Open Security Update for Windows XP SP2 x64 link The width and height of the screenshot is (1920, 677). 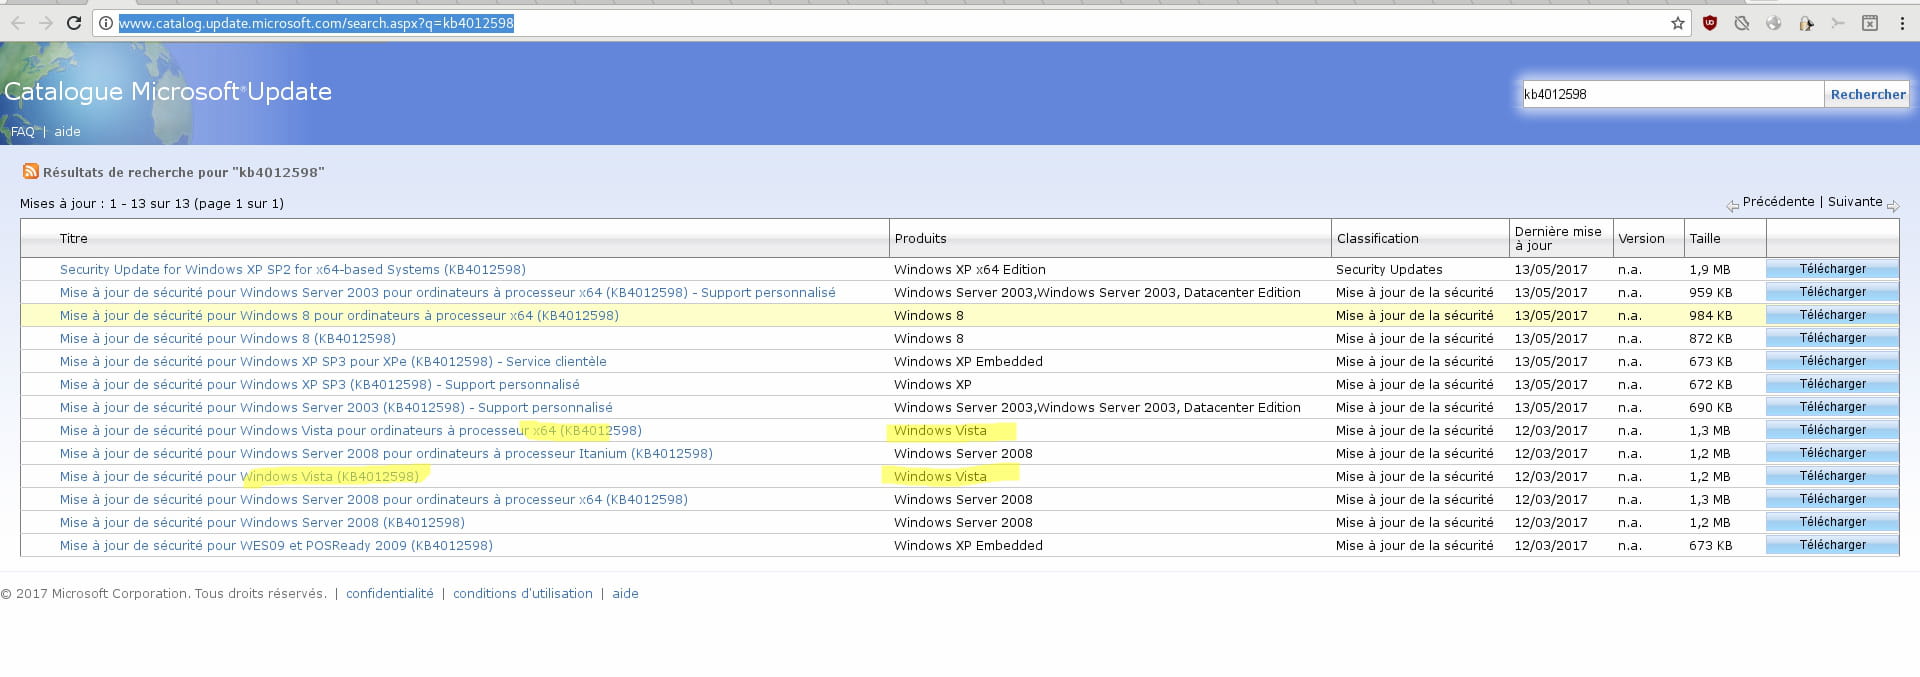coord(292,269)
